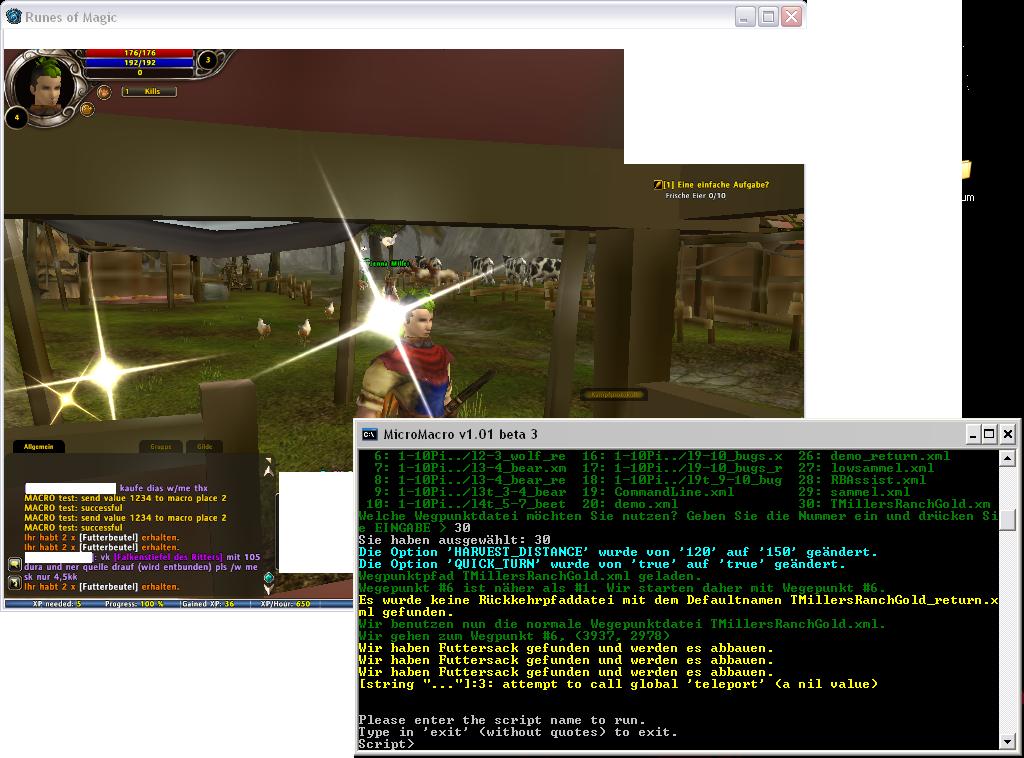Open the MicroMacro window system menu icon
Viewport: 1024px width, 758px height.
click(x=369, y=434)
